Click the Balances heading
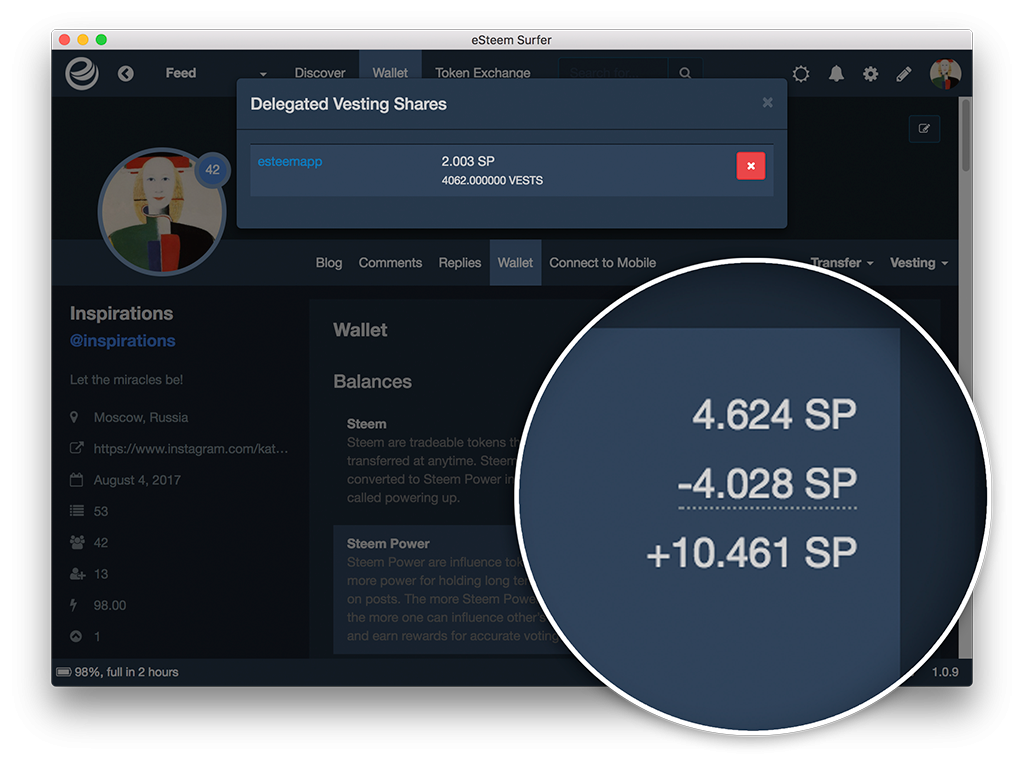 (x=372, y=381)
